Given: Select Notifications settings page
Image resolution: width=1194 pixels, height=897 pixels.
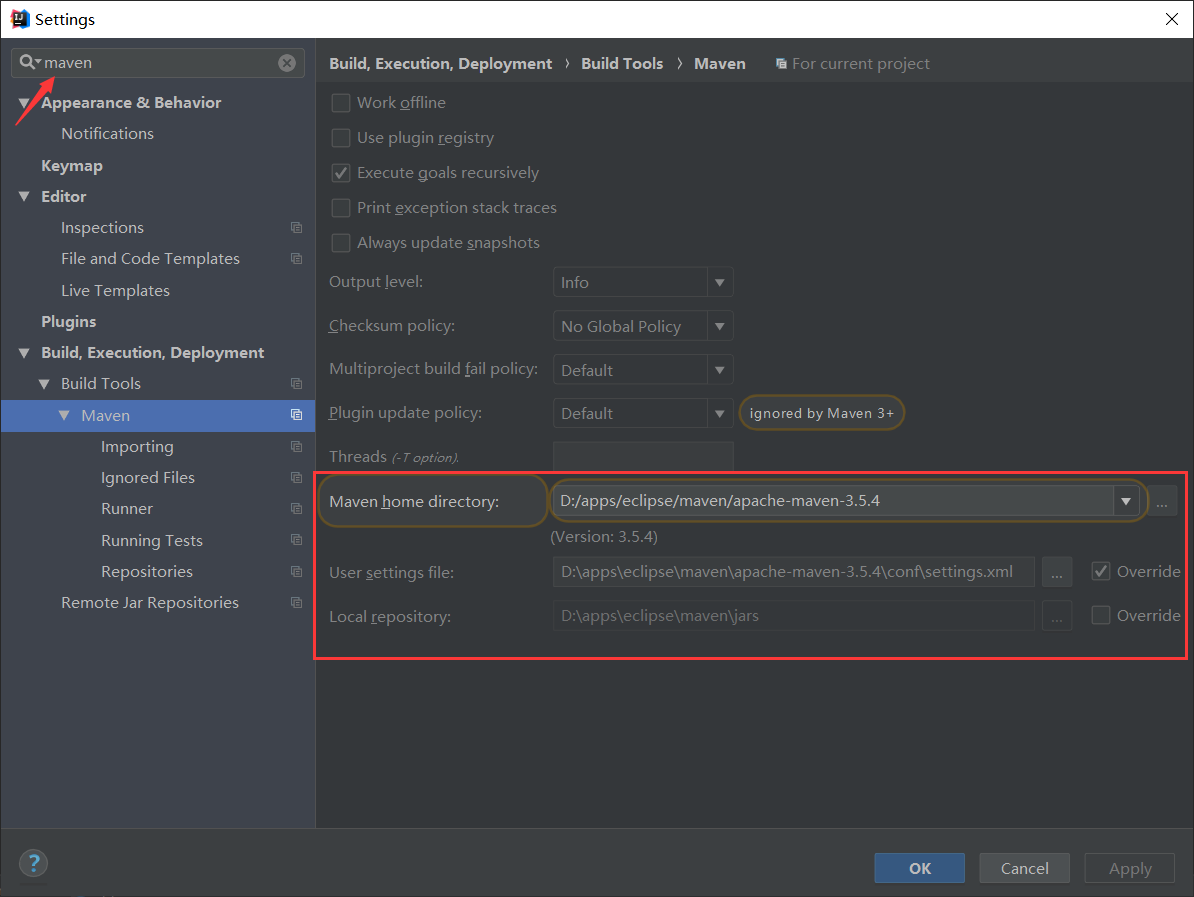Looking at the screenshot, I should point(107,134).
